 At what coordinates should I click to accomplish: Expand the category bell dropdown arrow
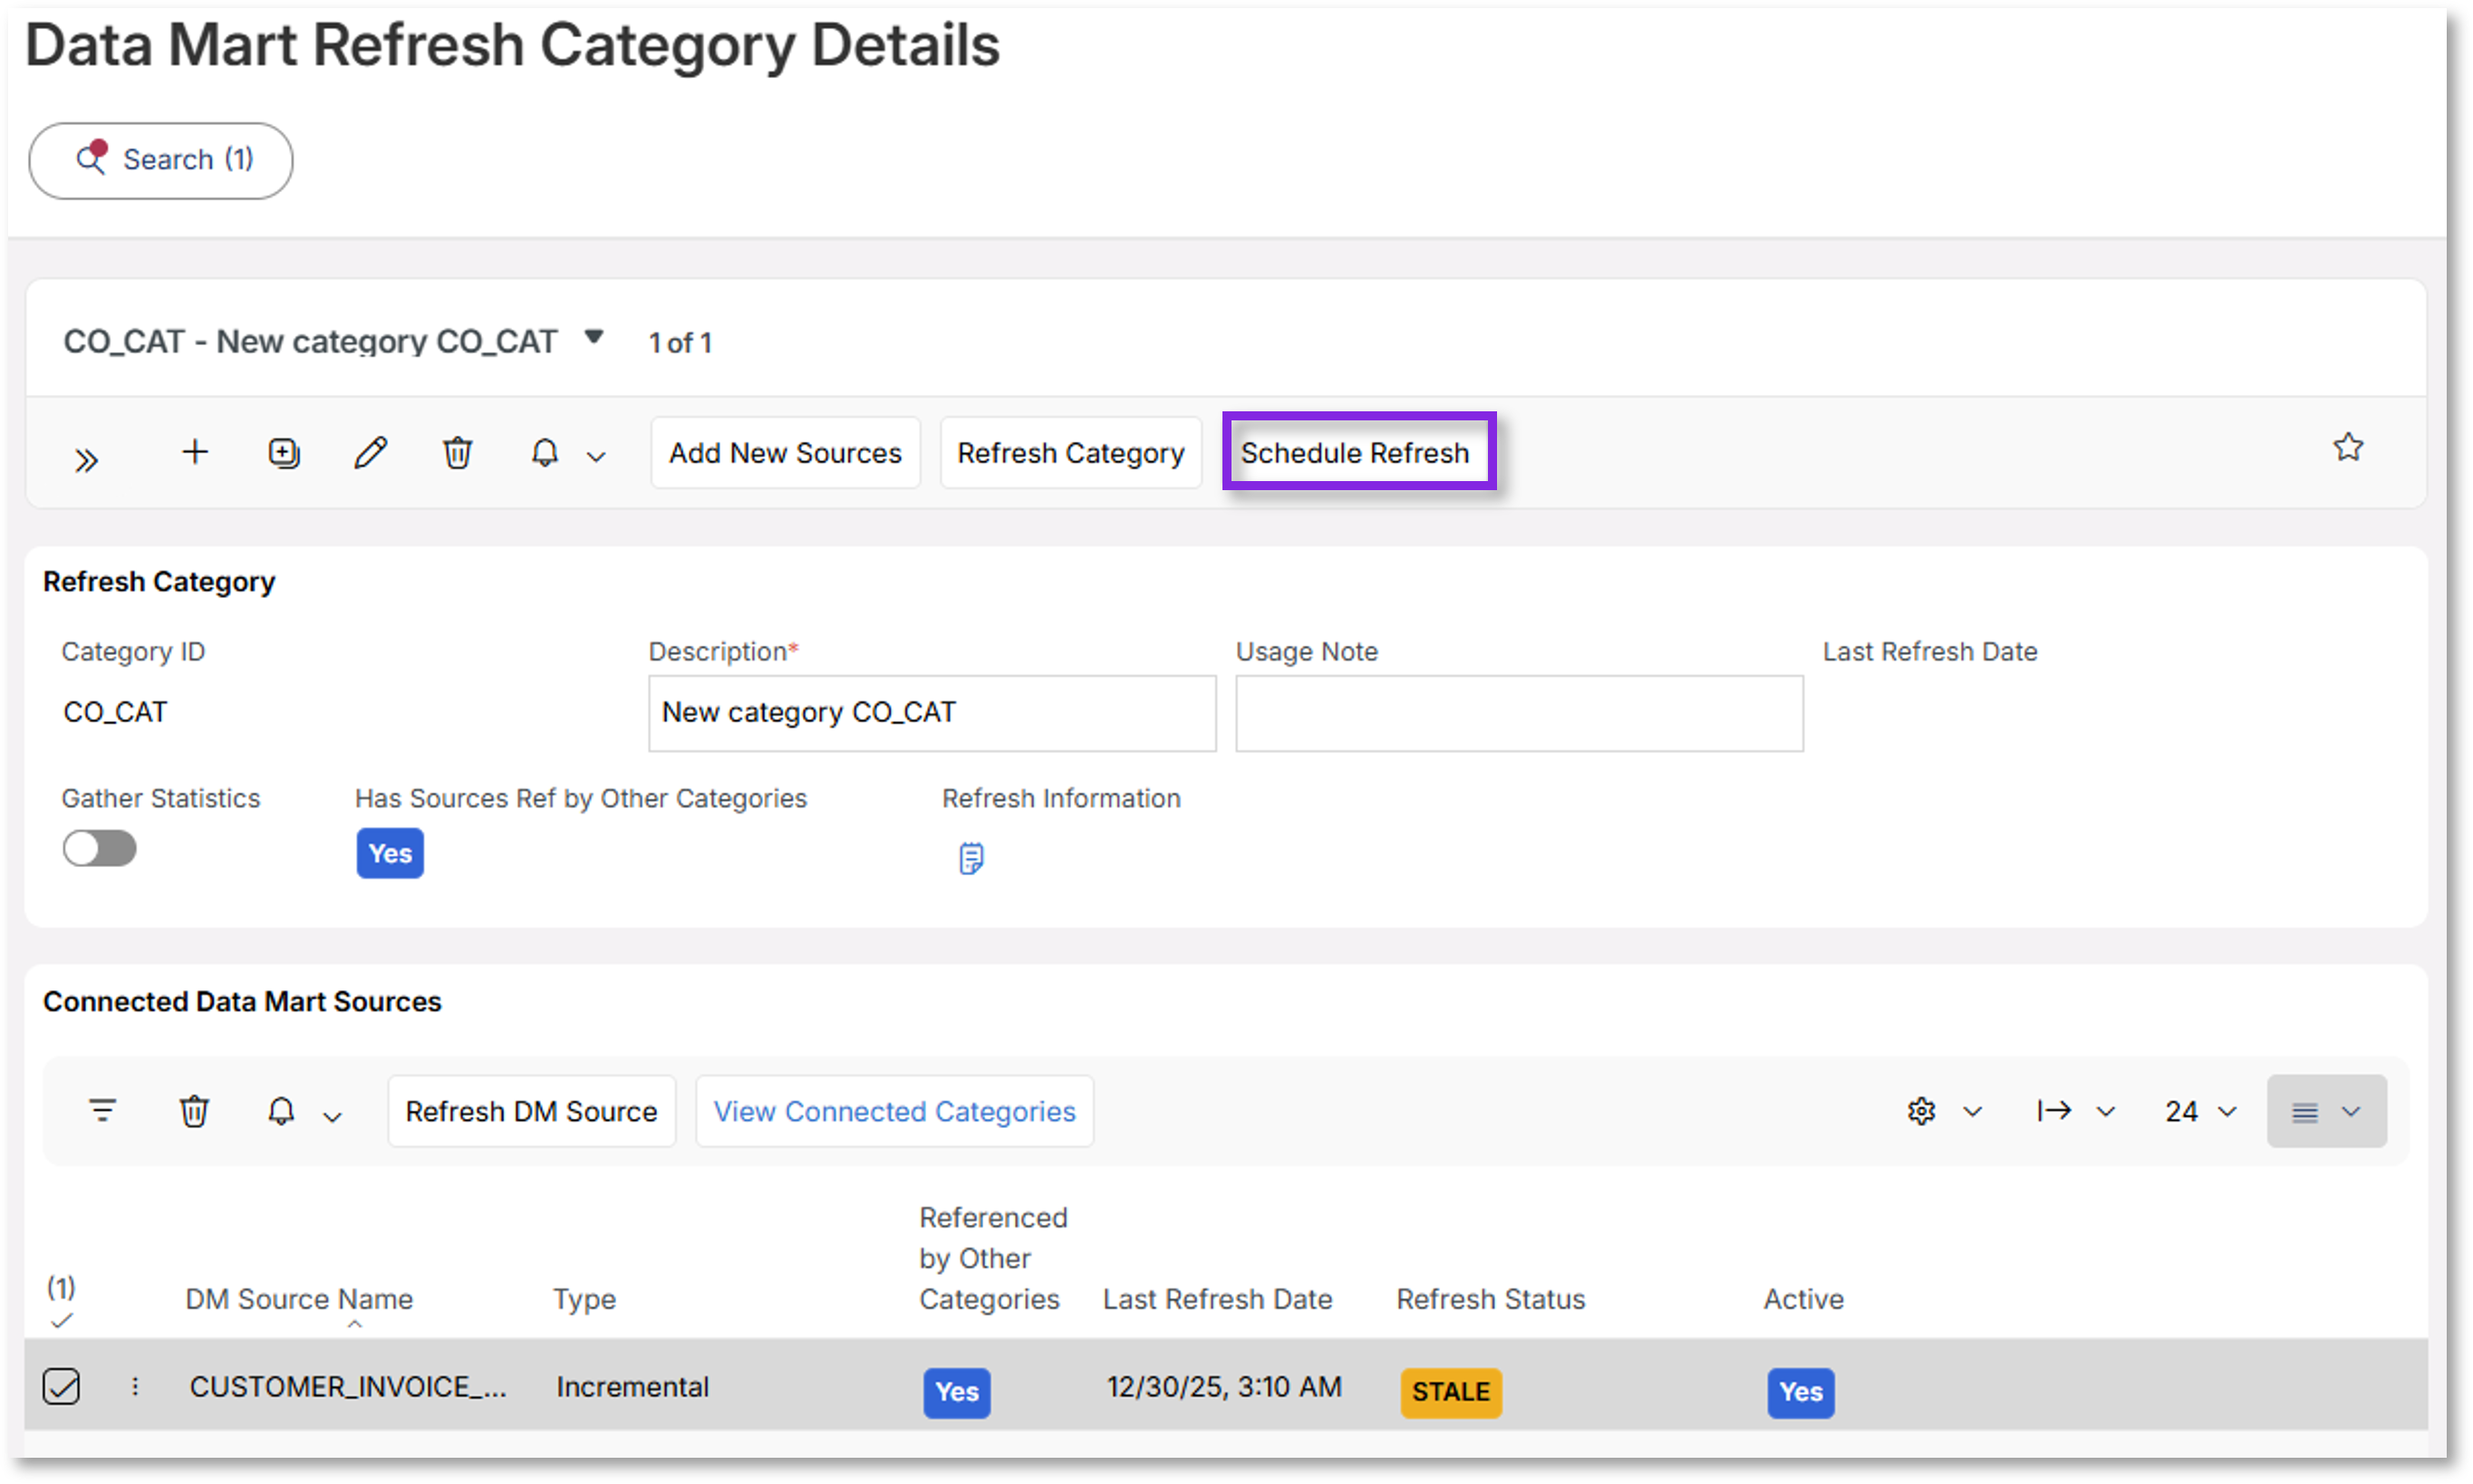click(596, 457)
